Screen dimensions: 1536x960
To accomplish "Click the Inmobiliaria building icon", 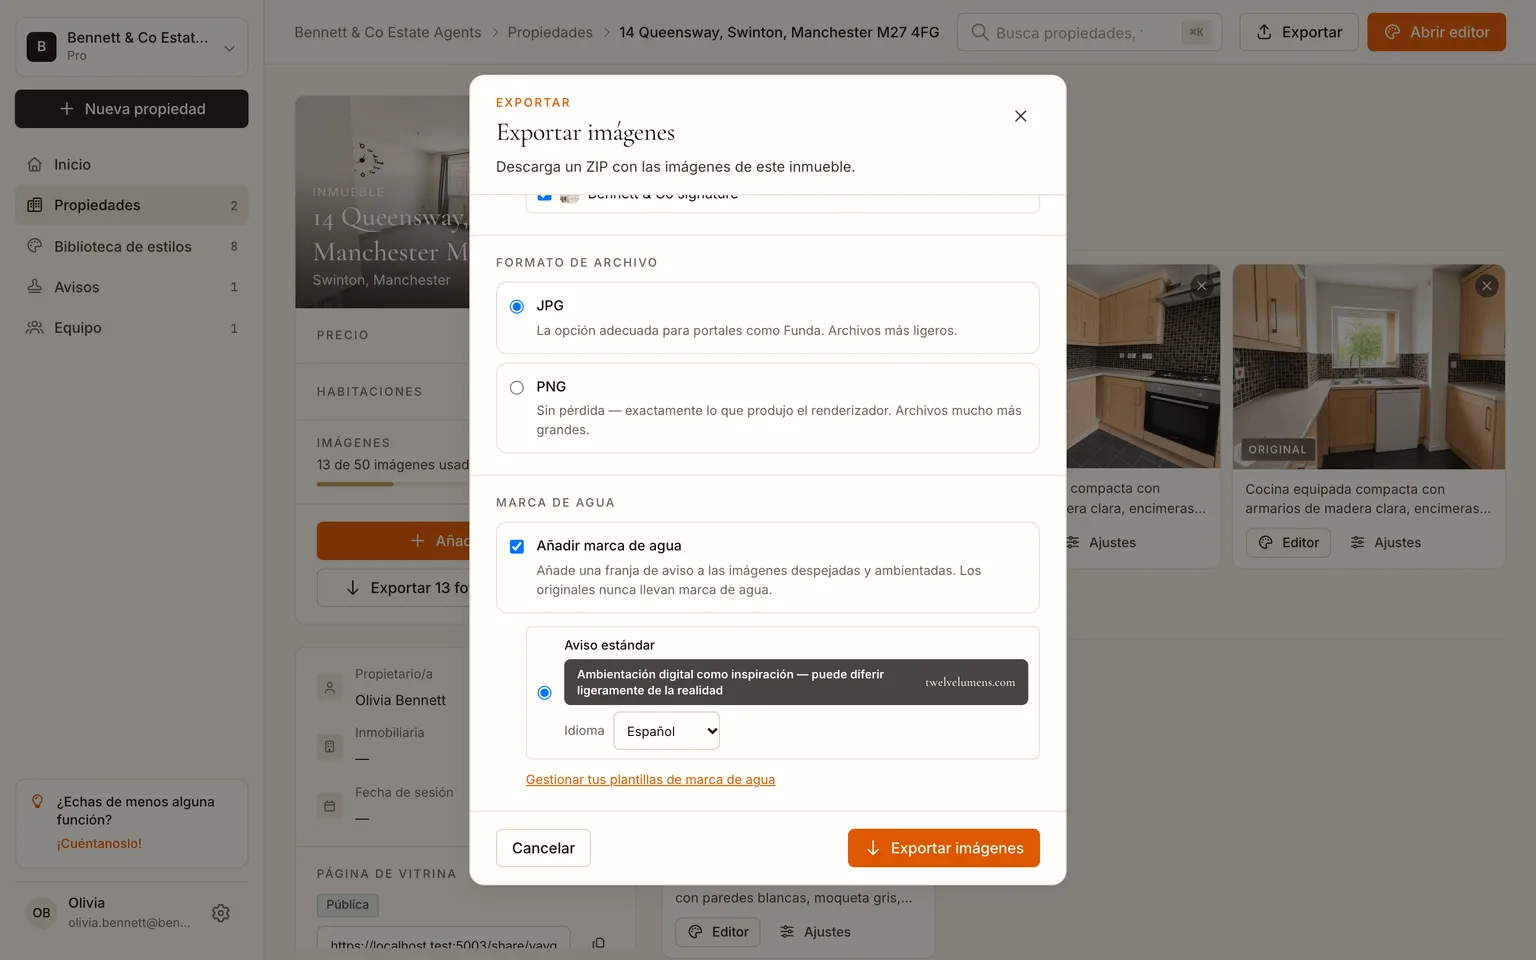I will click(x=329, y=747).
